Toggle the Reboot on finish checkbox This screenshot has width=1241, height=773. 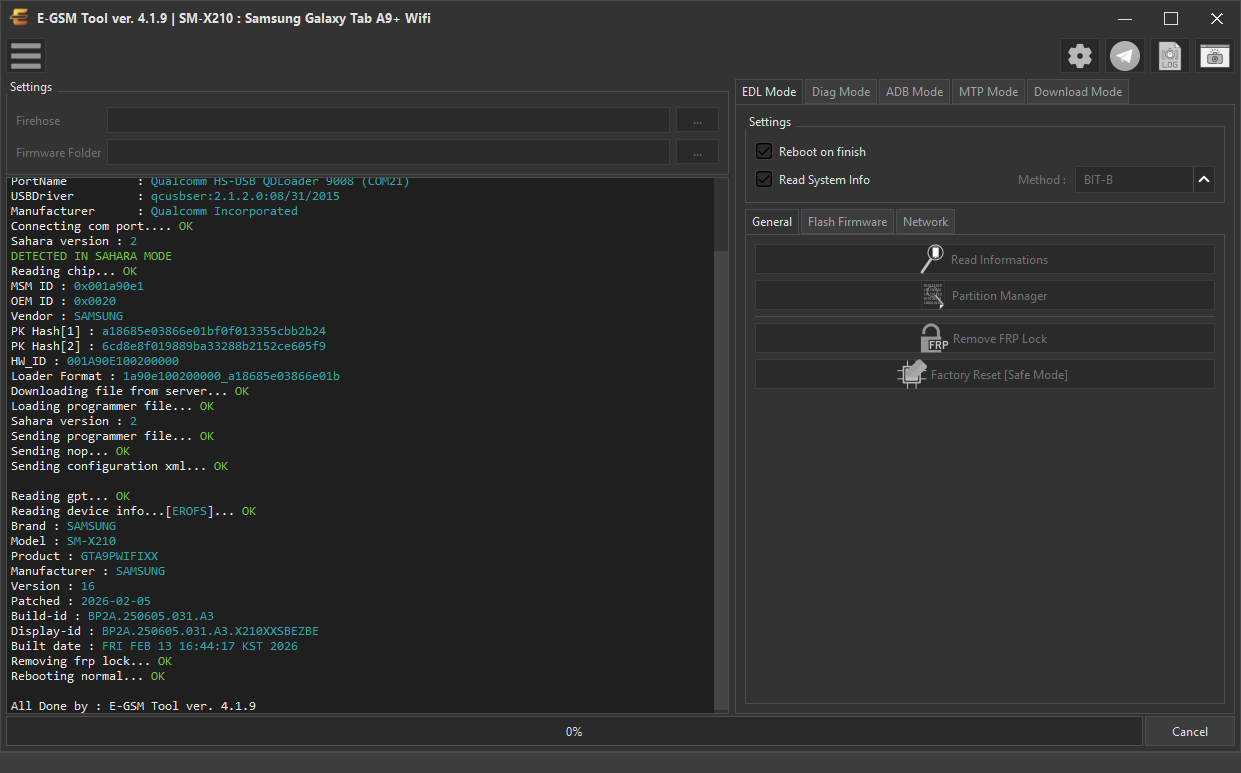point(764,151)
